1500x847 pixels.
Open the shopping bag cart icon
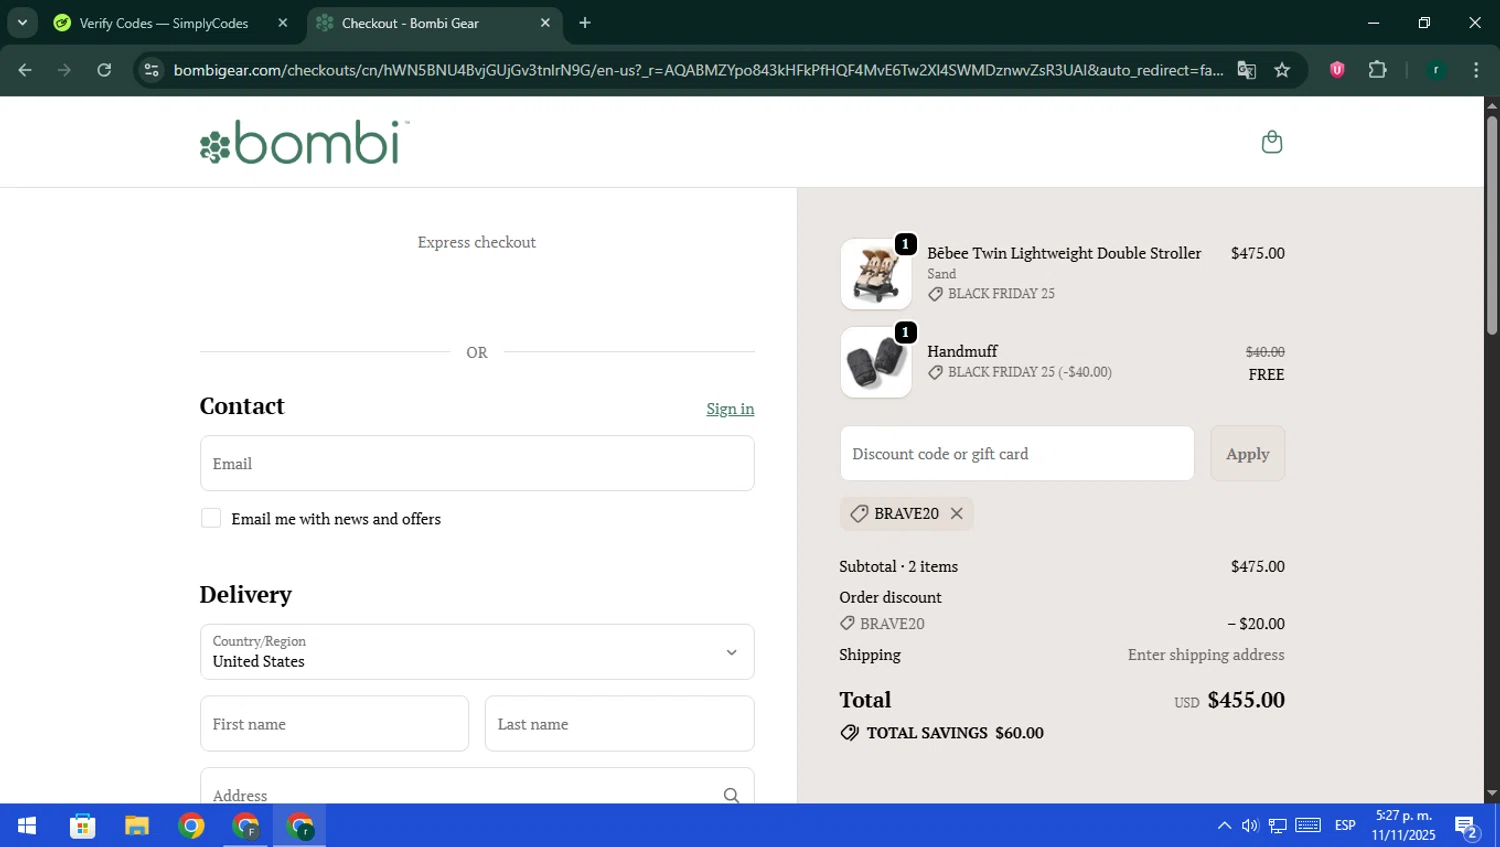coord(1271,142)
